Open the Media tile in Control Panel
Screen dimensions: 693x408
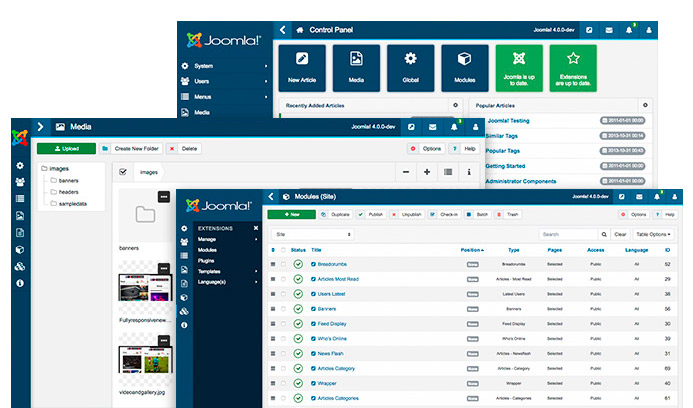356,68
